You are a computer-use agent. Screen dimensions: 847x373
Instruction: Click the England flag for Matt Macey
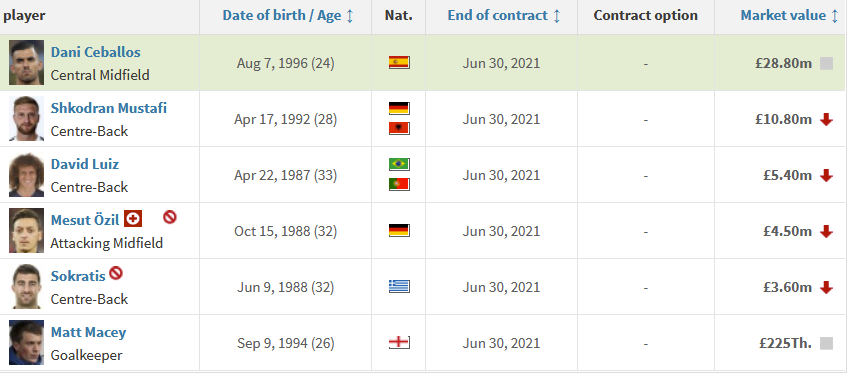[x=399, y=342]
